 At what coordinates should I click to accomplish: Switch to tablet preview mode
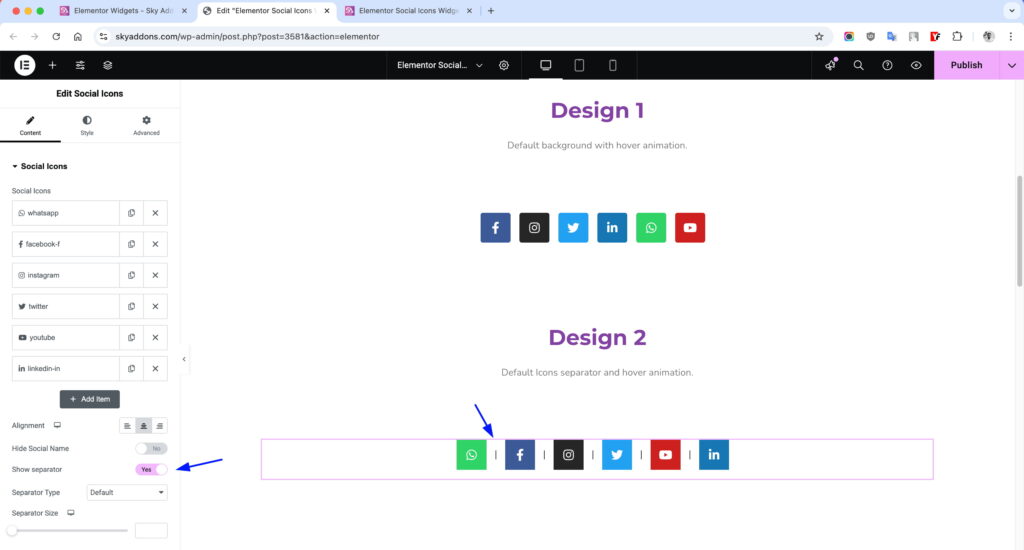tap(579, 65)
